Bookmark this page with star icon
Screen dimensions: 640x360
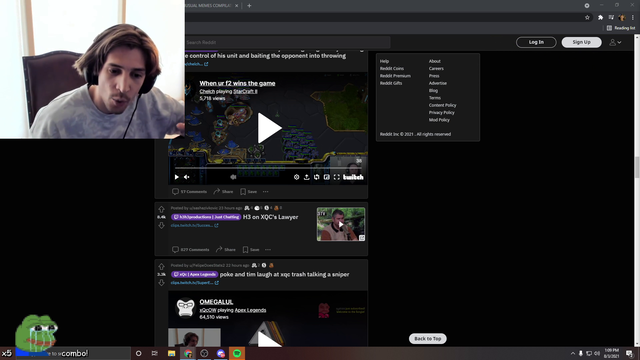587,18
